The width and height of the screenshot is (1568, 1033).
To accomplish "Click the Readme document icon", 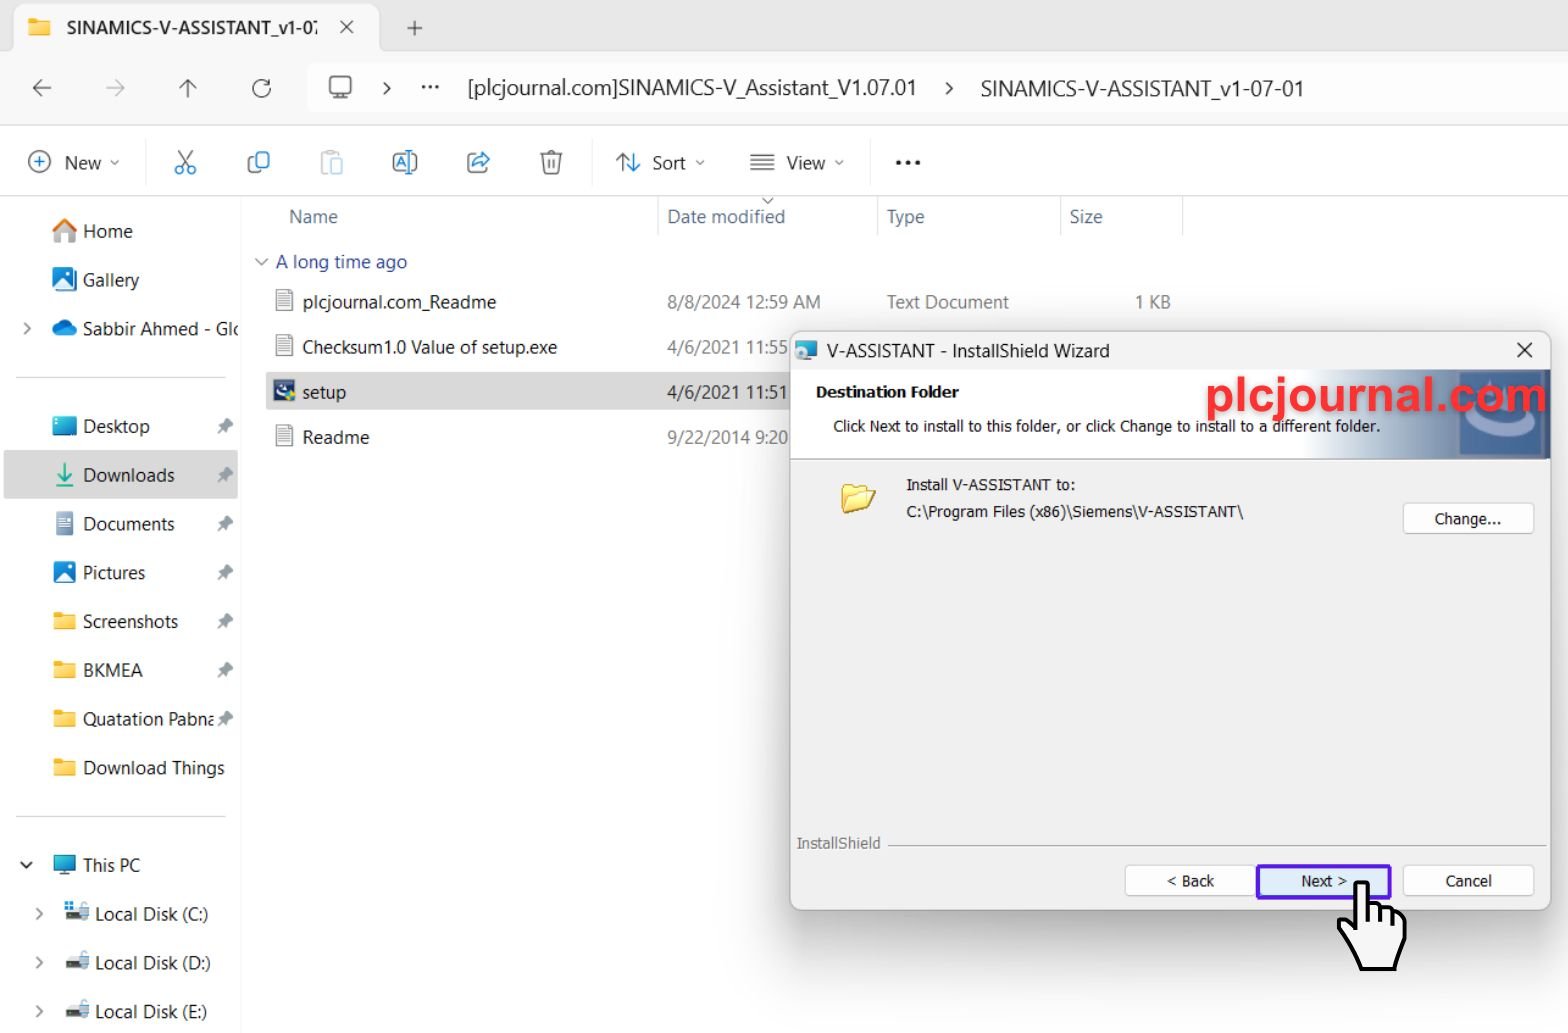I will (x=284, y=435).
